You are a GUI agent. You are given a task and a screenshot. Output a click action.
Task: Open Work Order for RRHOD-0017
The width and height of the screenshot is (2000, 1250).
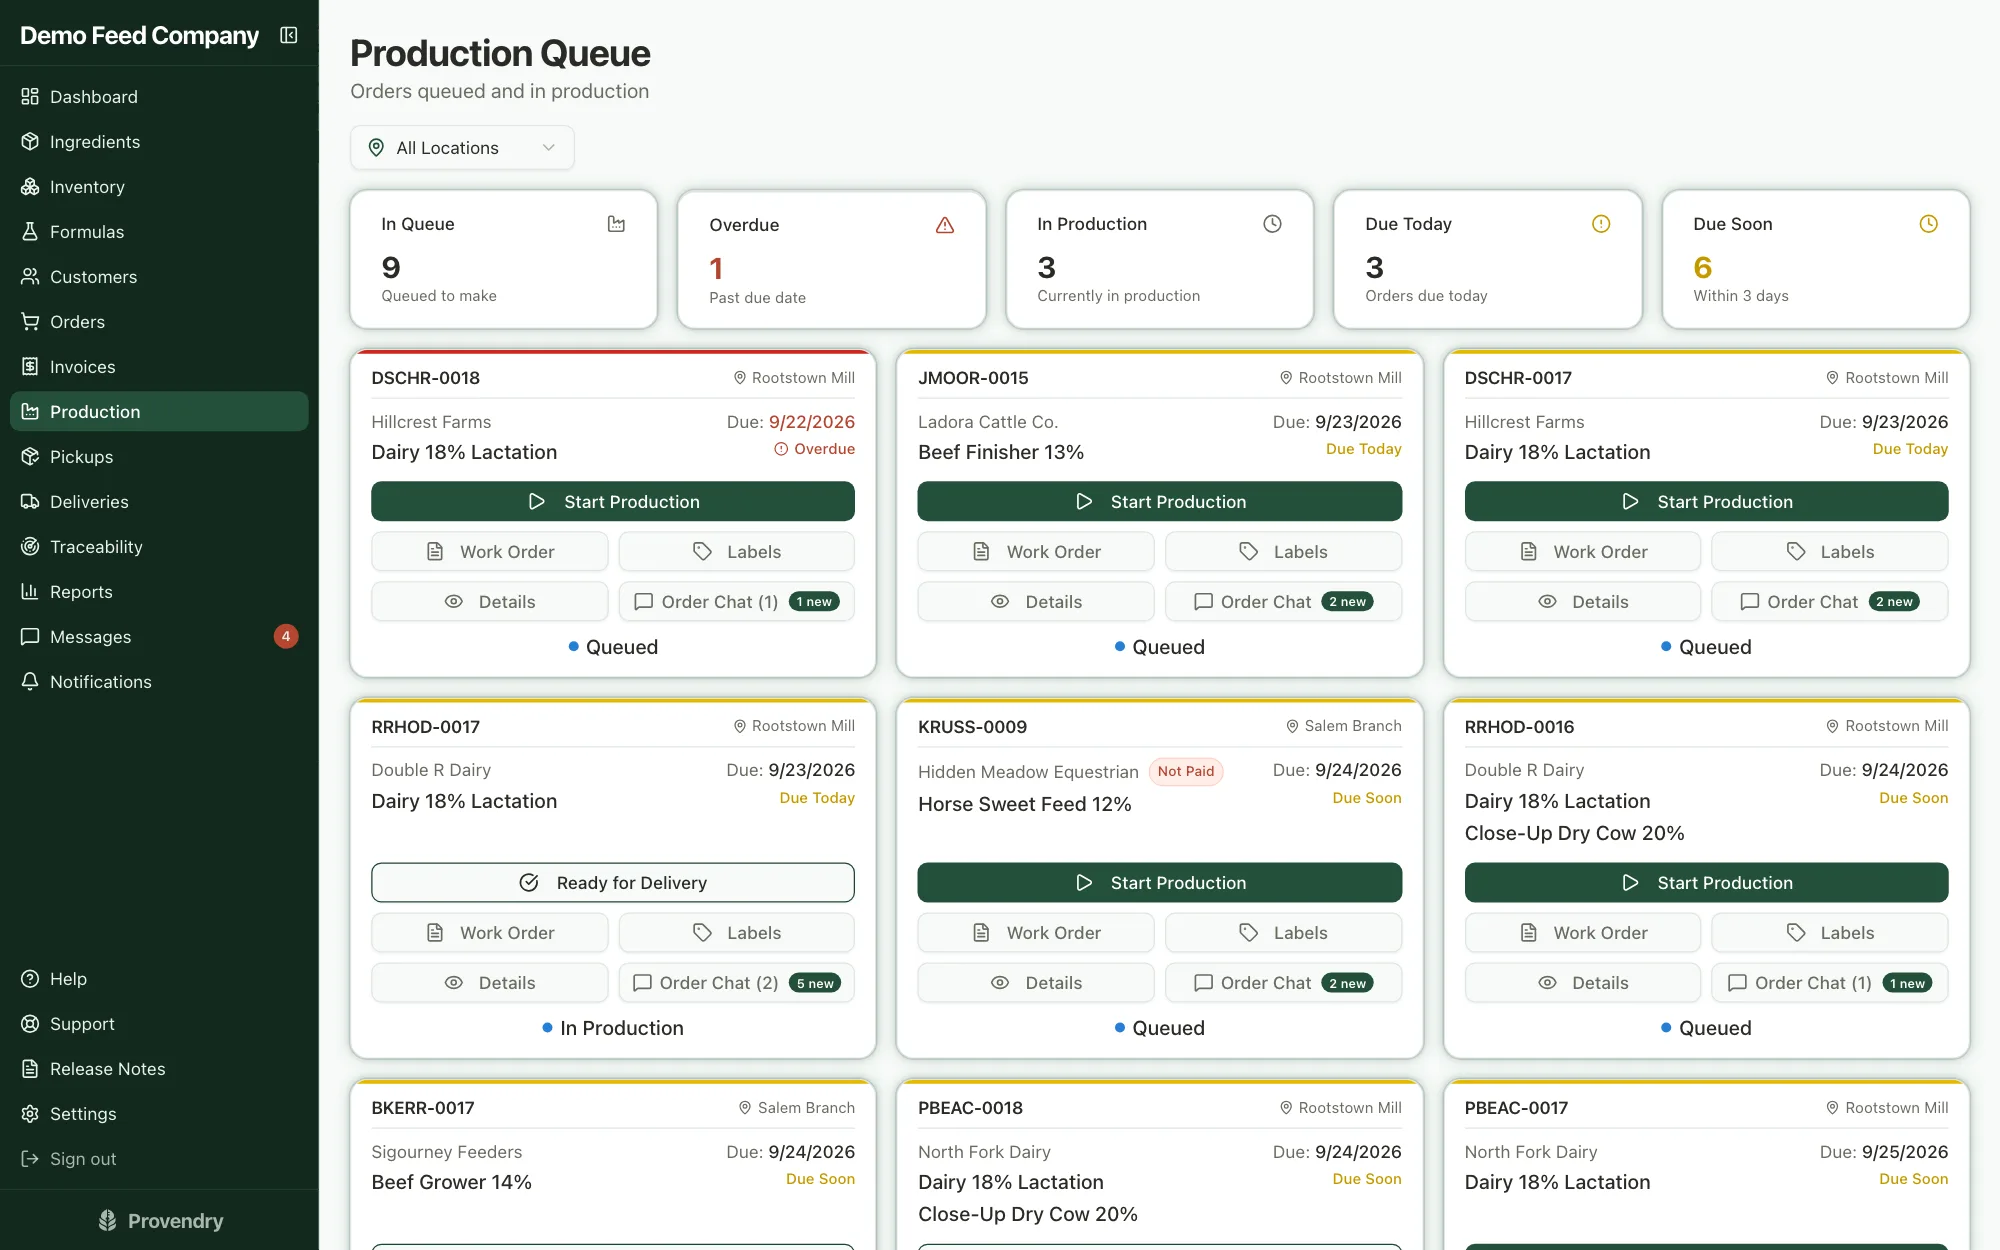click(490, 933)
